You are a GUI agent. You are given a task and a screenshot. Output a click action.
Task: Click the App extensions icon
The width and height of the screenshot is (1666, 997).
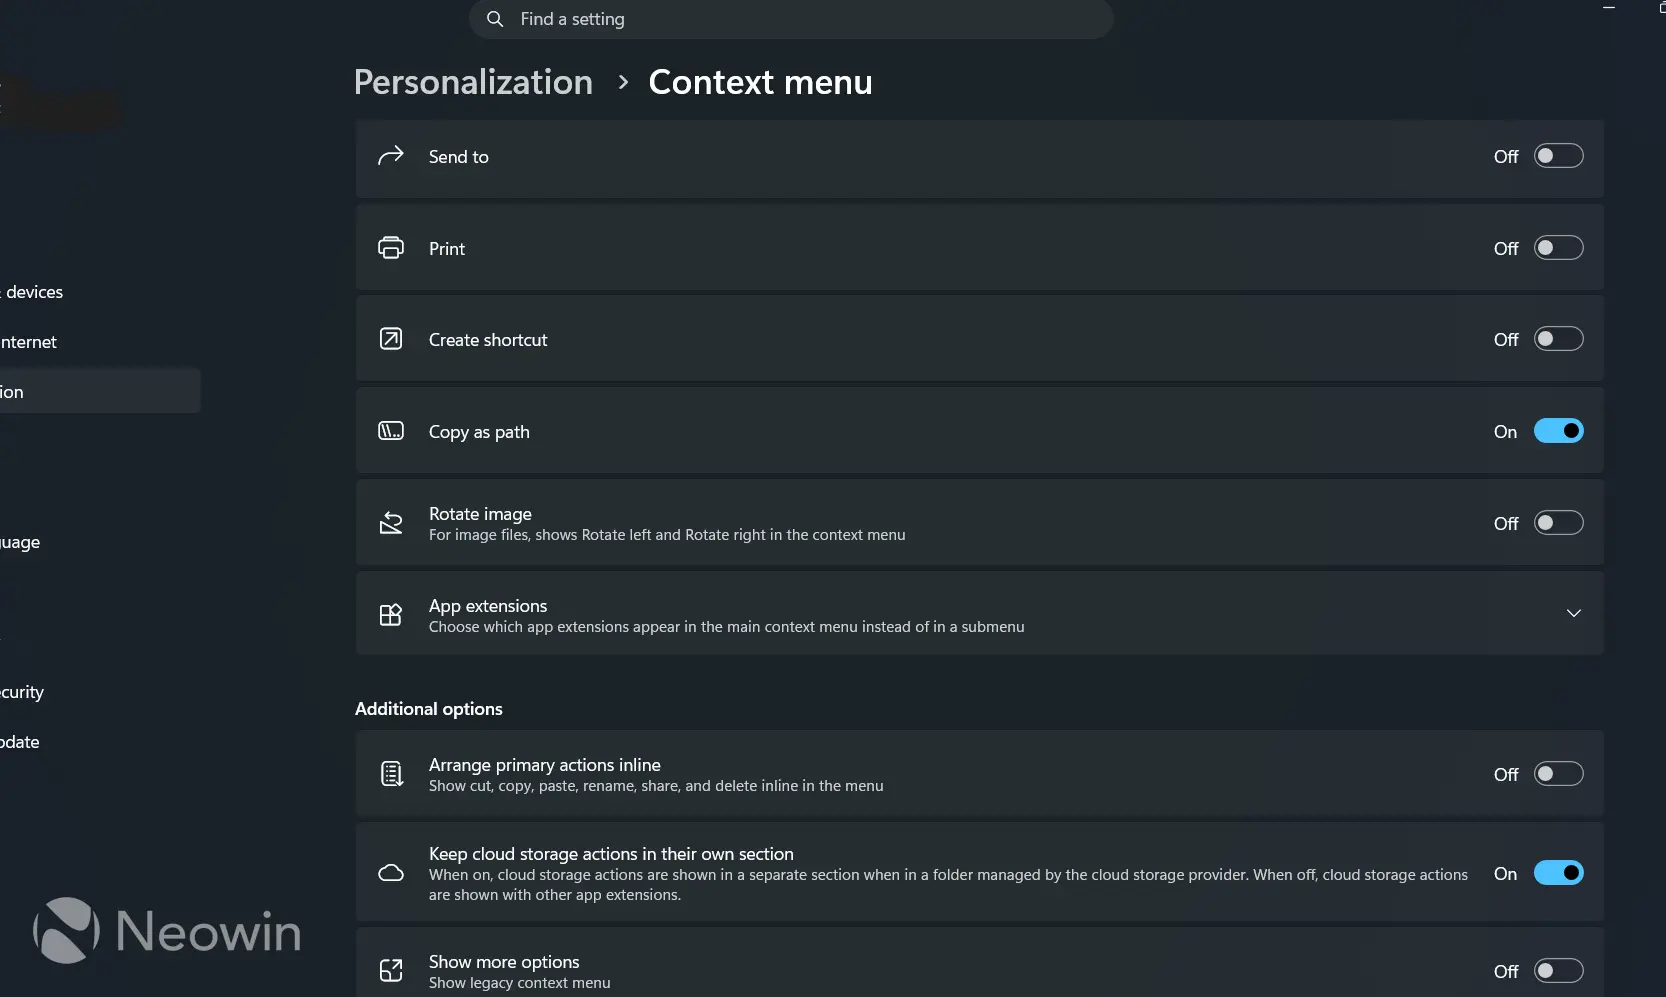pyautogui.click(x=391, y=614)
